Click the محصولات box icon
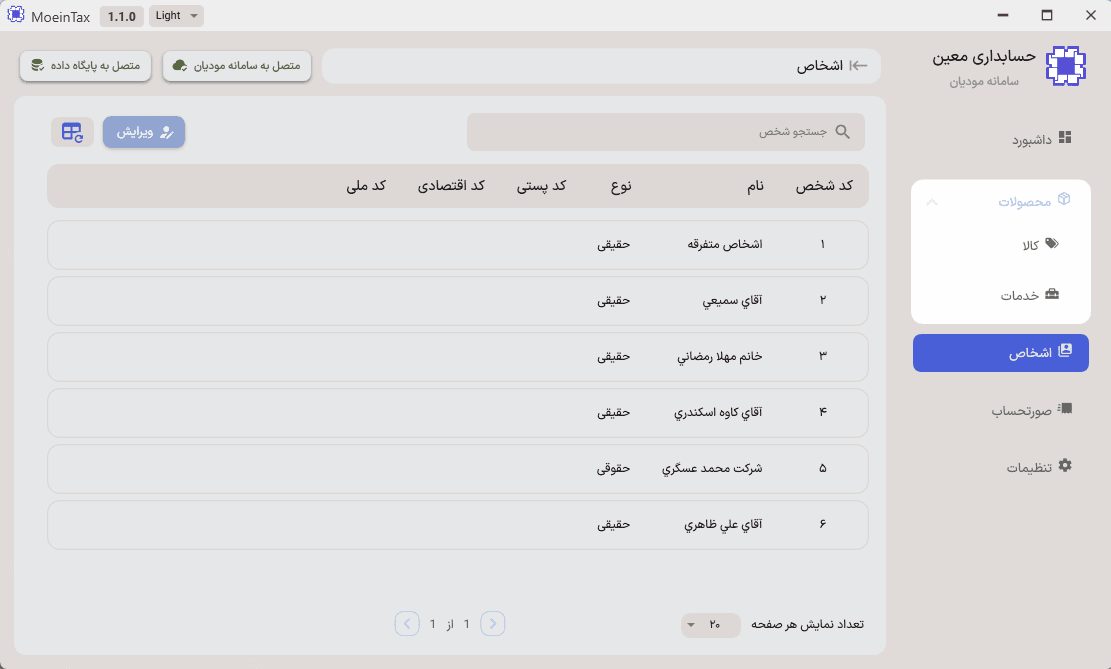This screenshot has height=669, width=1111. pos(1064,199)
